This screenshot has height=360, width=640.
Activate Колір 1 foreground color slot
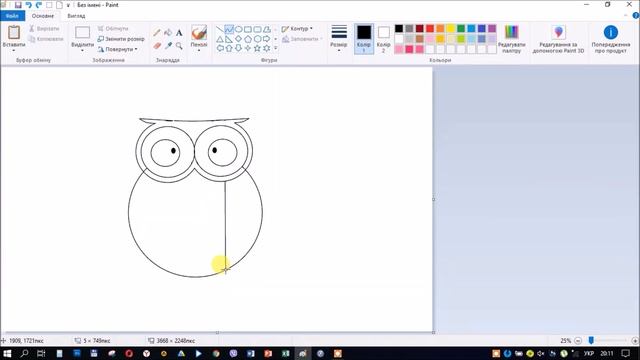(364, 39)
